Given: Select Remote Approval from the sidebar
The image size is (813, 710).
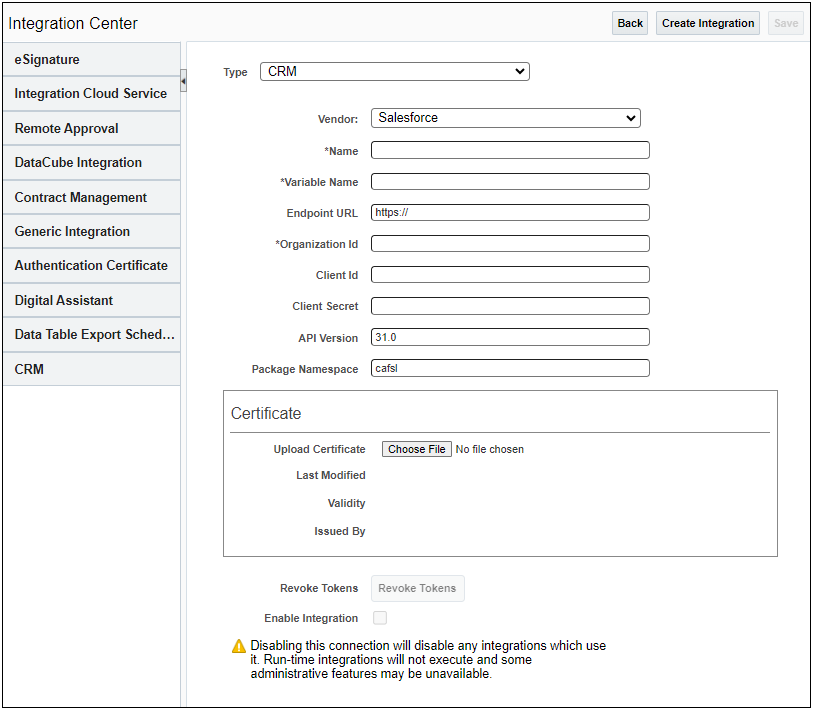Looking at the screenshot, I should point(65,128).
